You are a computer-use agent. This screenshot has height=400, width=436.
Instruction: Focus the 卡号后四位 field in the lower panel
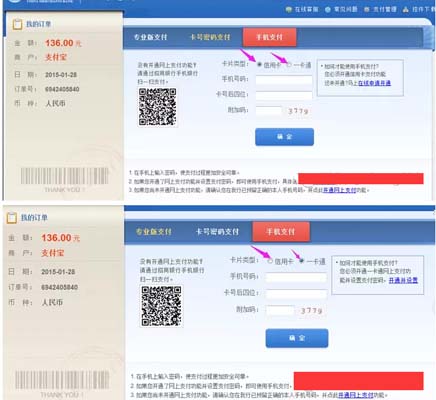[296, 293]
